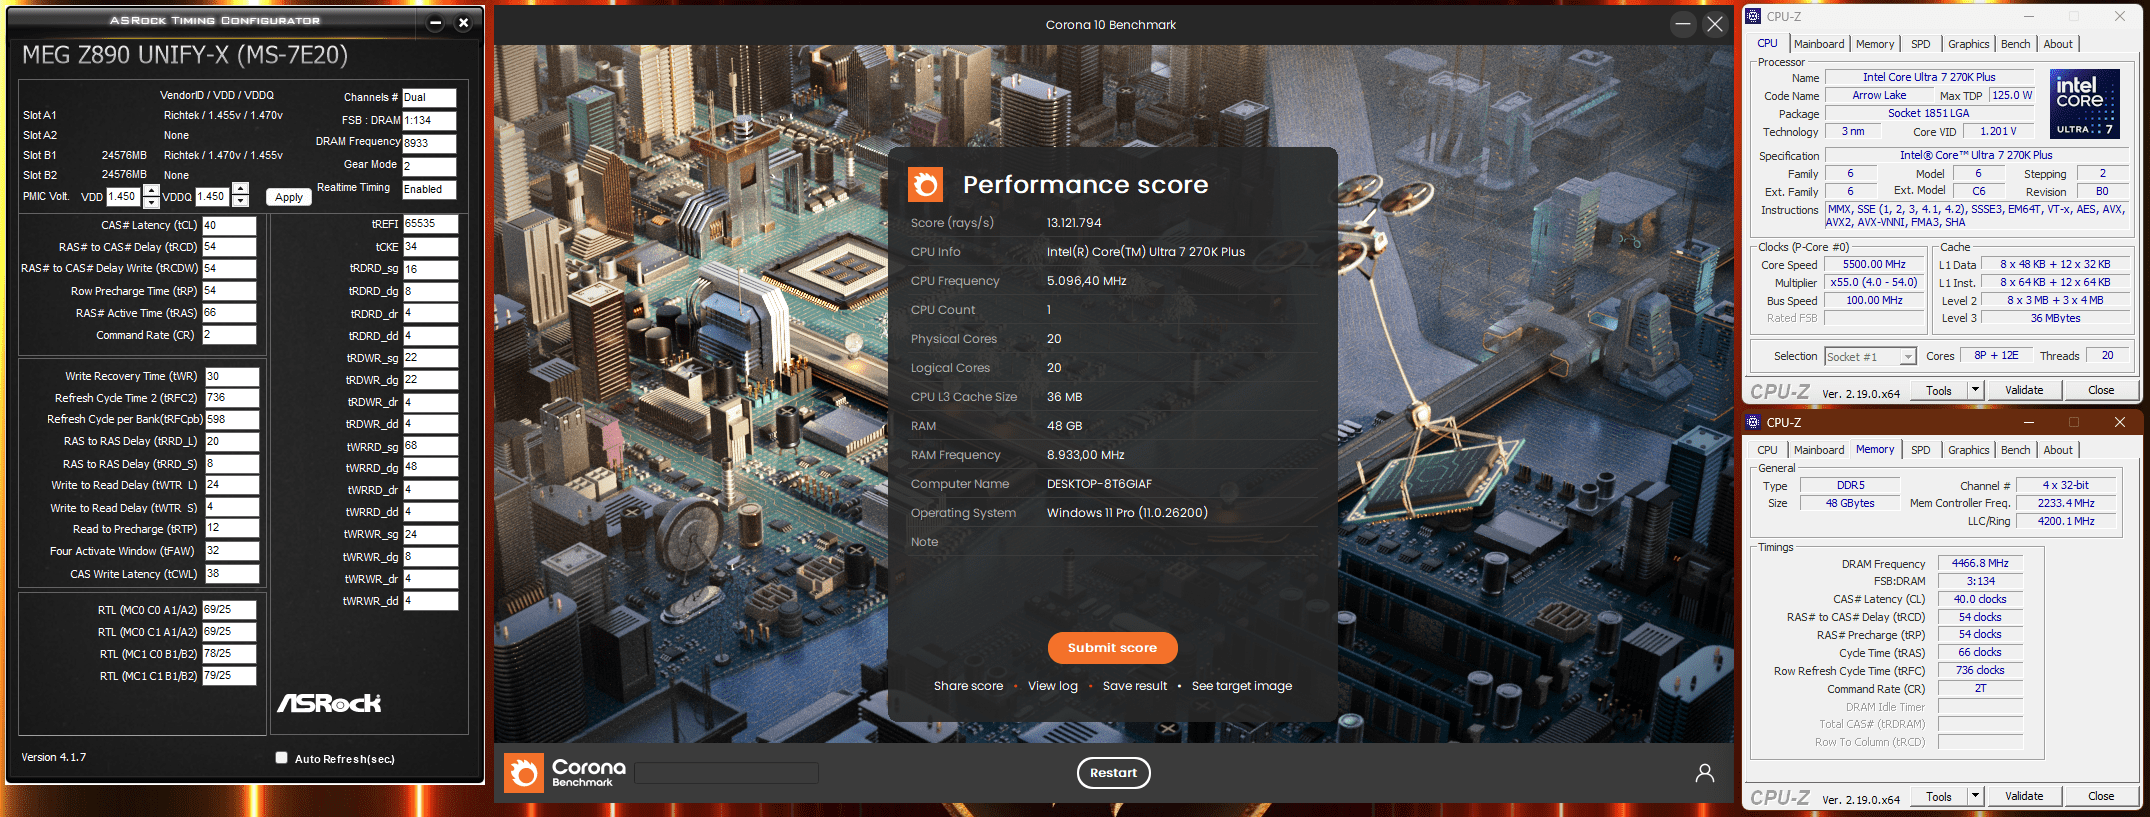Open About tab in the CPU-Z Processor window

[x=2058, y=44]
